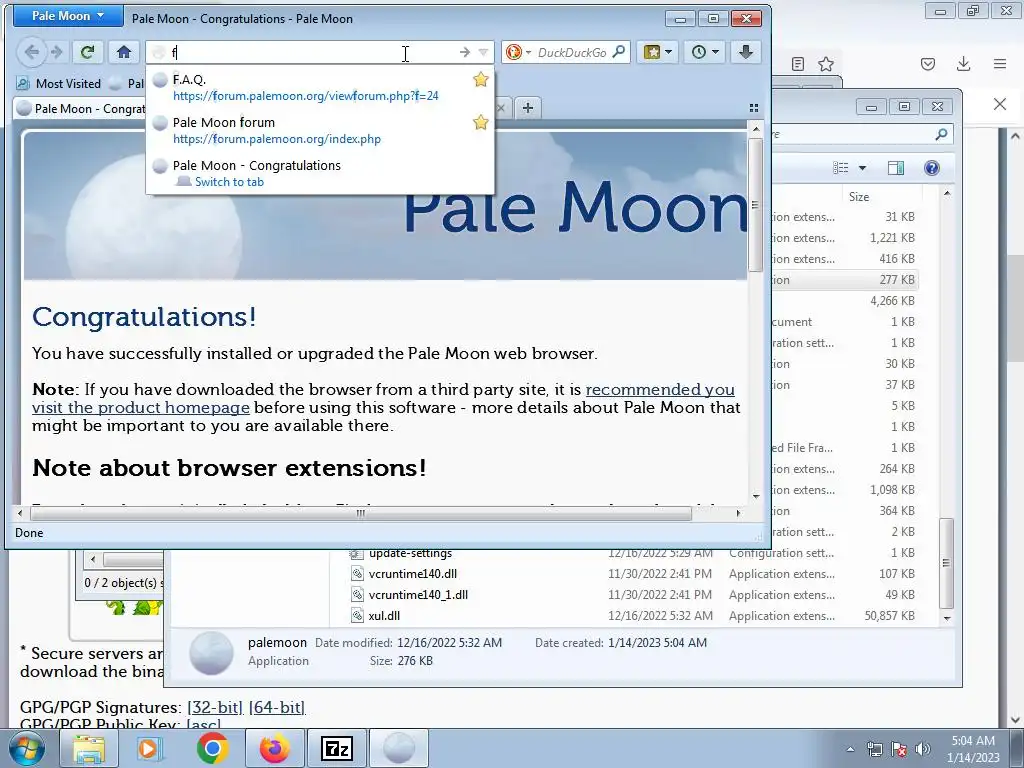Open the Pale Moon downloads arrow button

point(746,52)
